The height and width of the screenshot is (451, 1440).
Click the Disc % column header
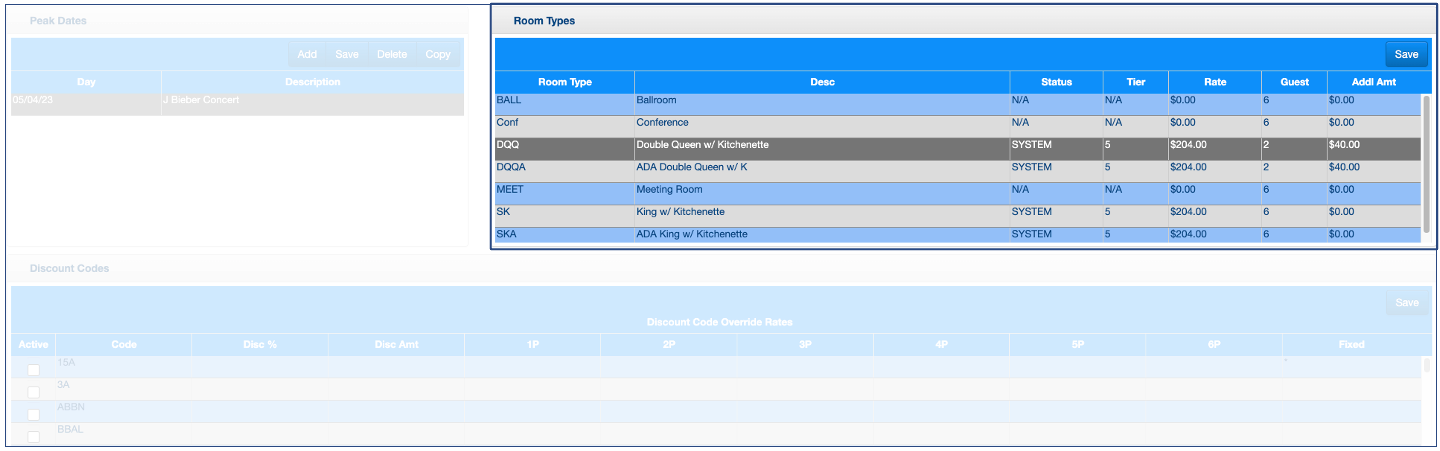tap(259, 344)
